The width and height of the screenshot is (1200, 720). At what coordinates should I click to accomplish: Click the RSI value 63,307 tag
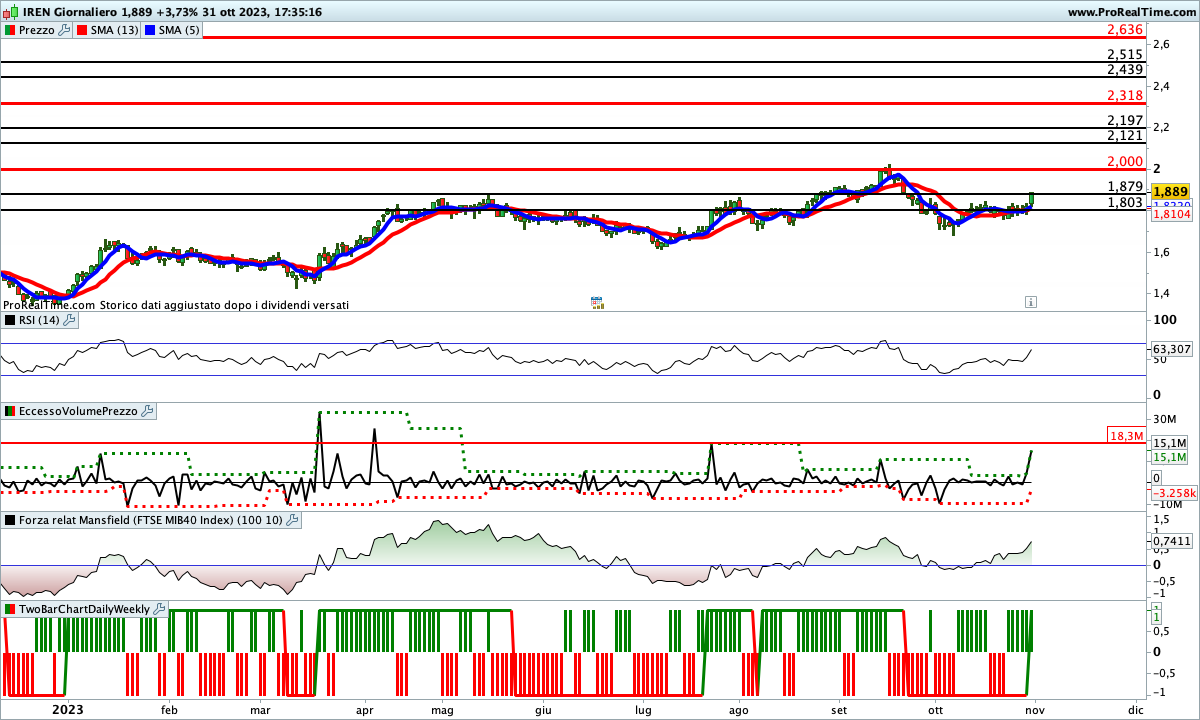click(1170, 349)
